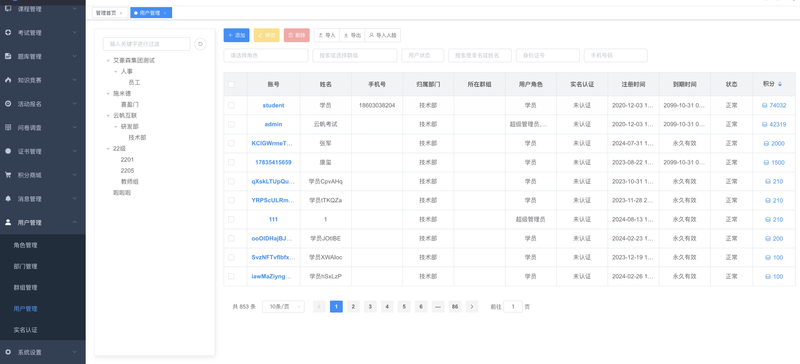Open 群组管理 in the sidebar submenu

(26, 287)
